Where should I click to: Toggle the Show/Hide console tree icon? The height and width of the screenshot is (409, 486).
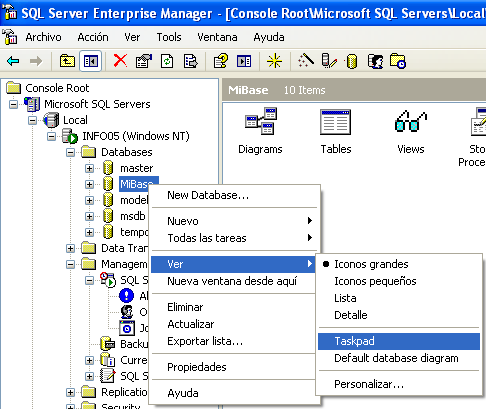click(91, 61)
